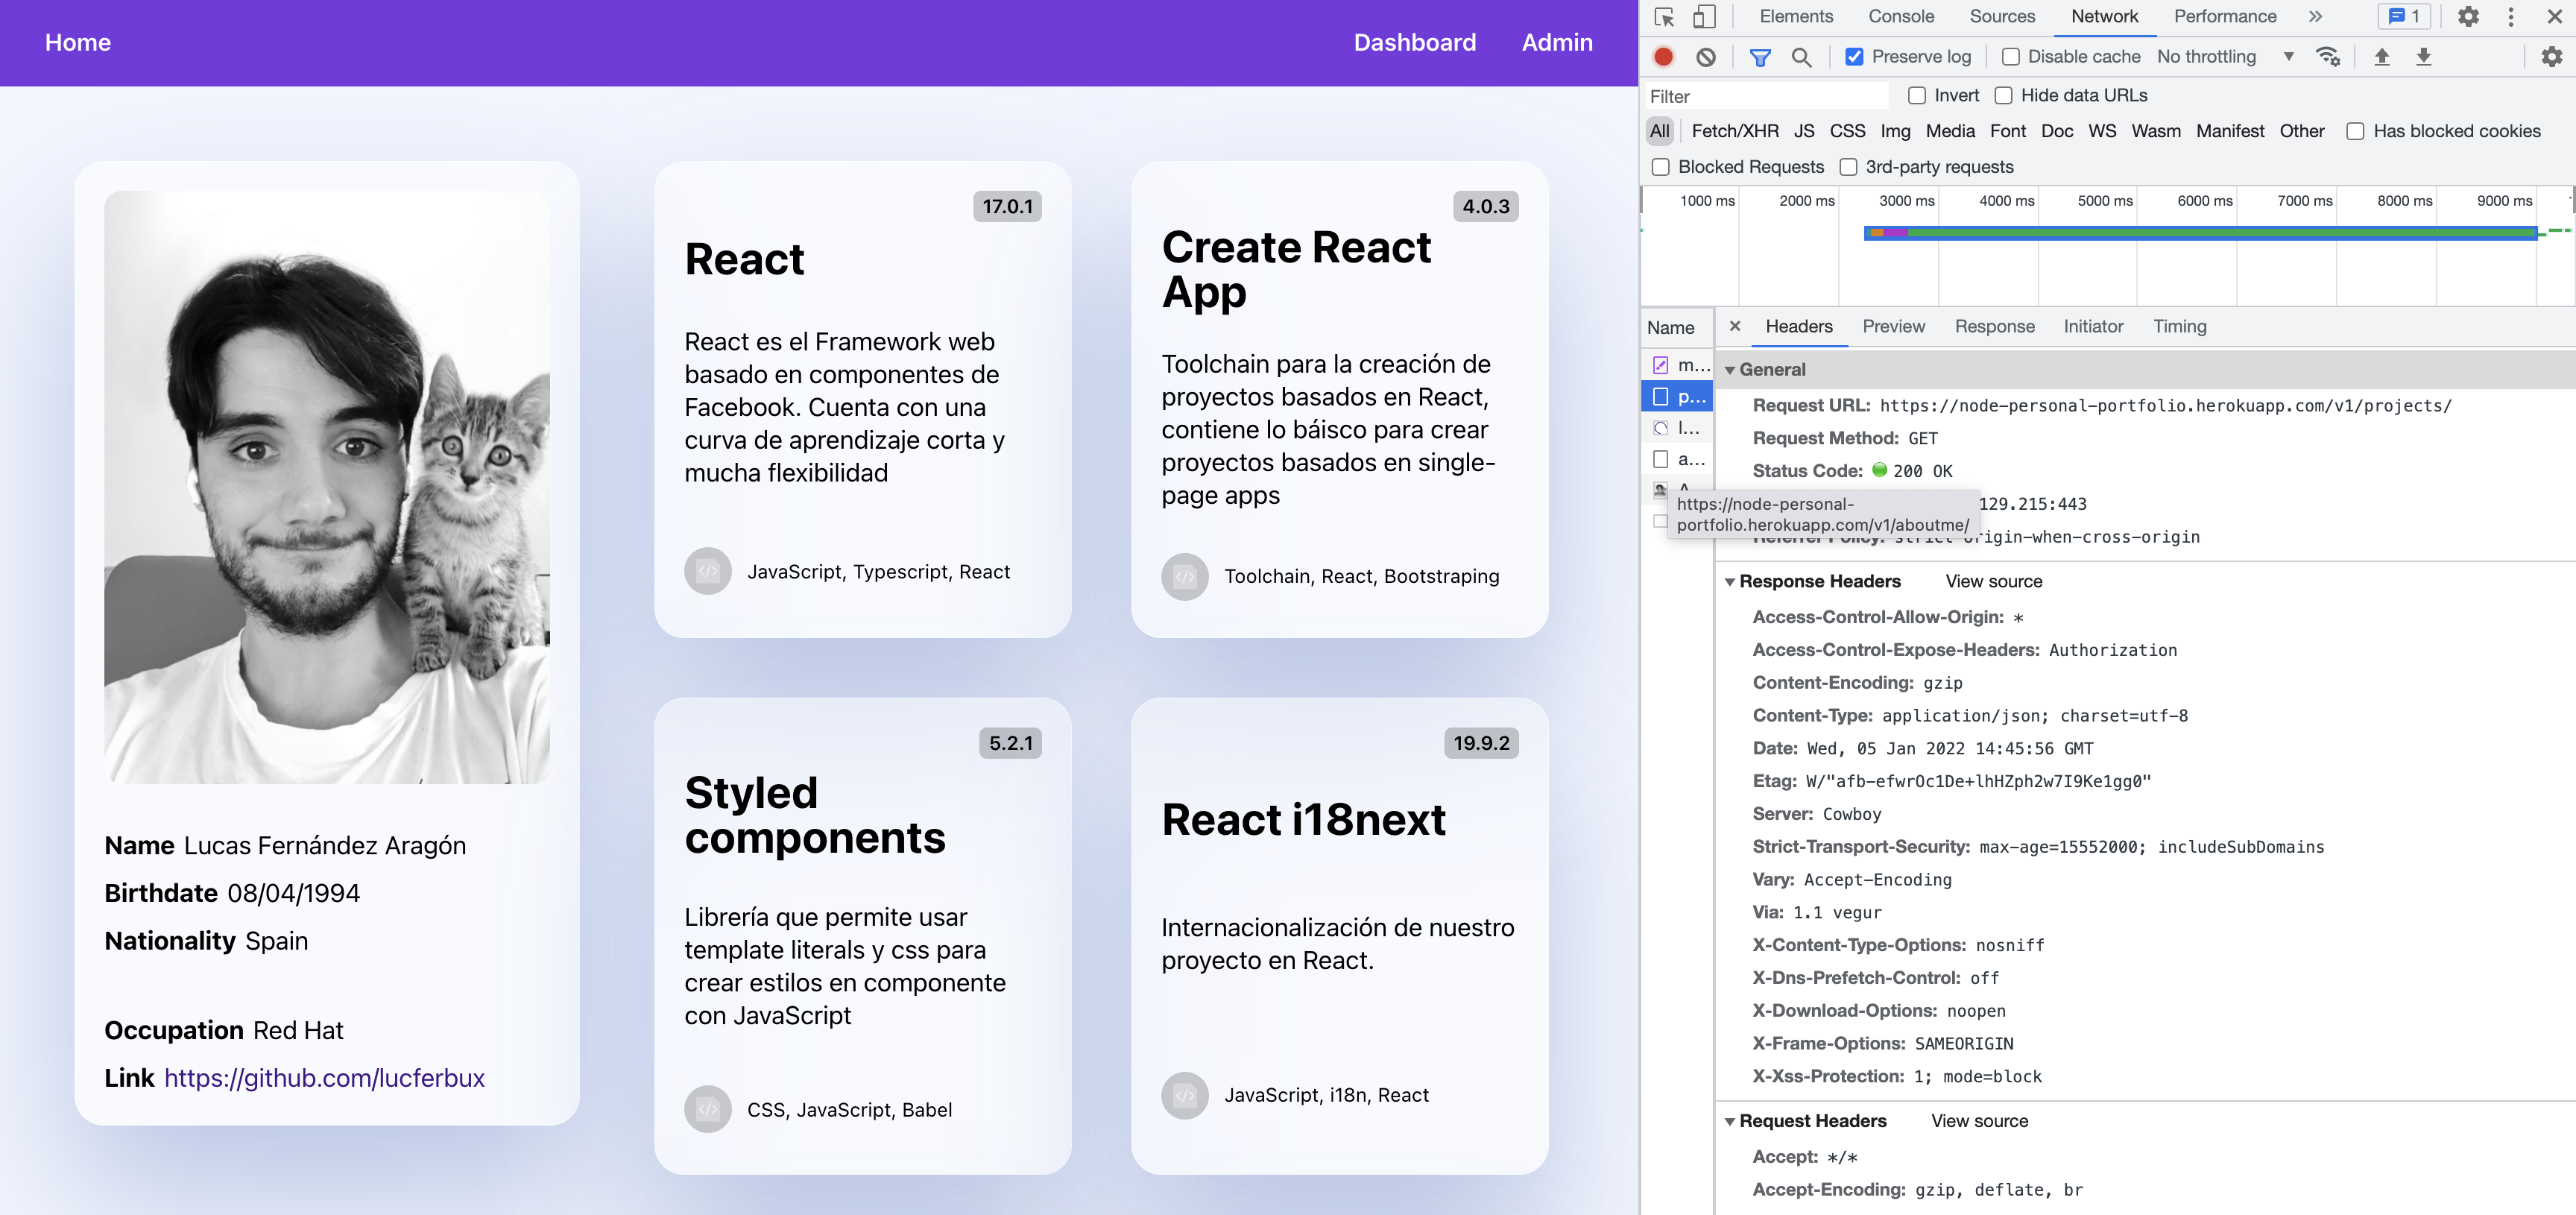This screenshot has height=1215, width=2576.
Task: Go to the Dashboard nav link
Action: click(1413, 43)
